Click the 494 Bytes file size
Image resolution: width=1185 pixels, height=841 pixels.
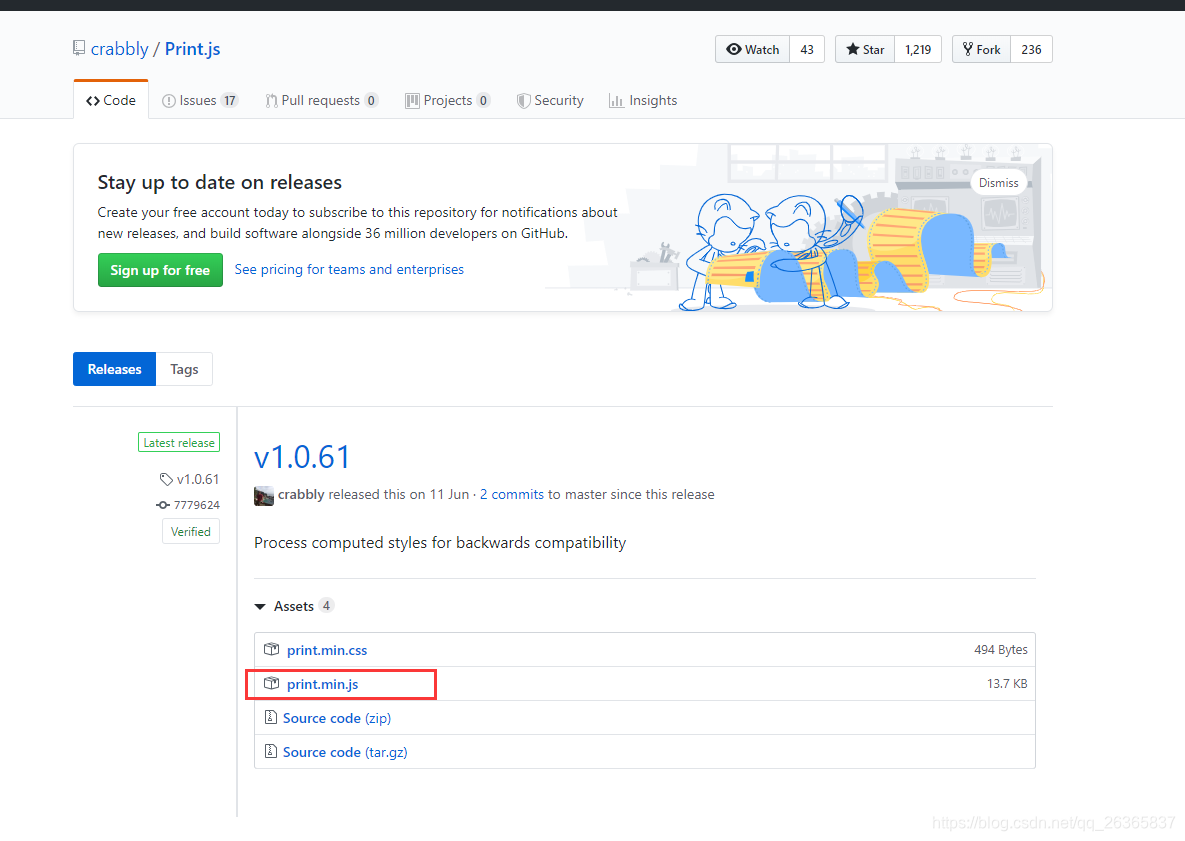[1001, 649]
